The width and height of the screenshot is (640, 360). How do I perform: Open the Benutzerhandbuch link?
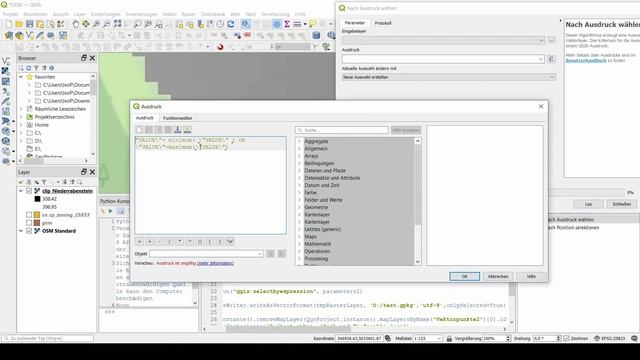point(586,60)
